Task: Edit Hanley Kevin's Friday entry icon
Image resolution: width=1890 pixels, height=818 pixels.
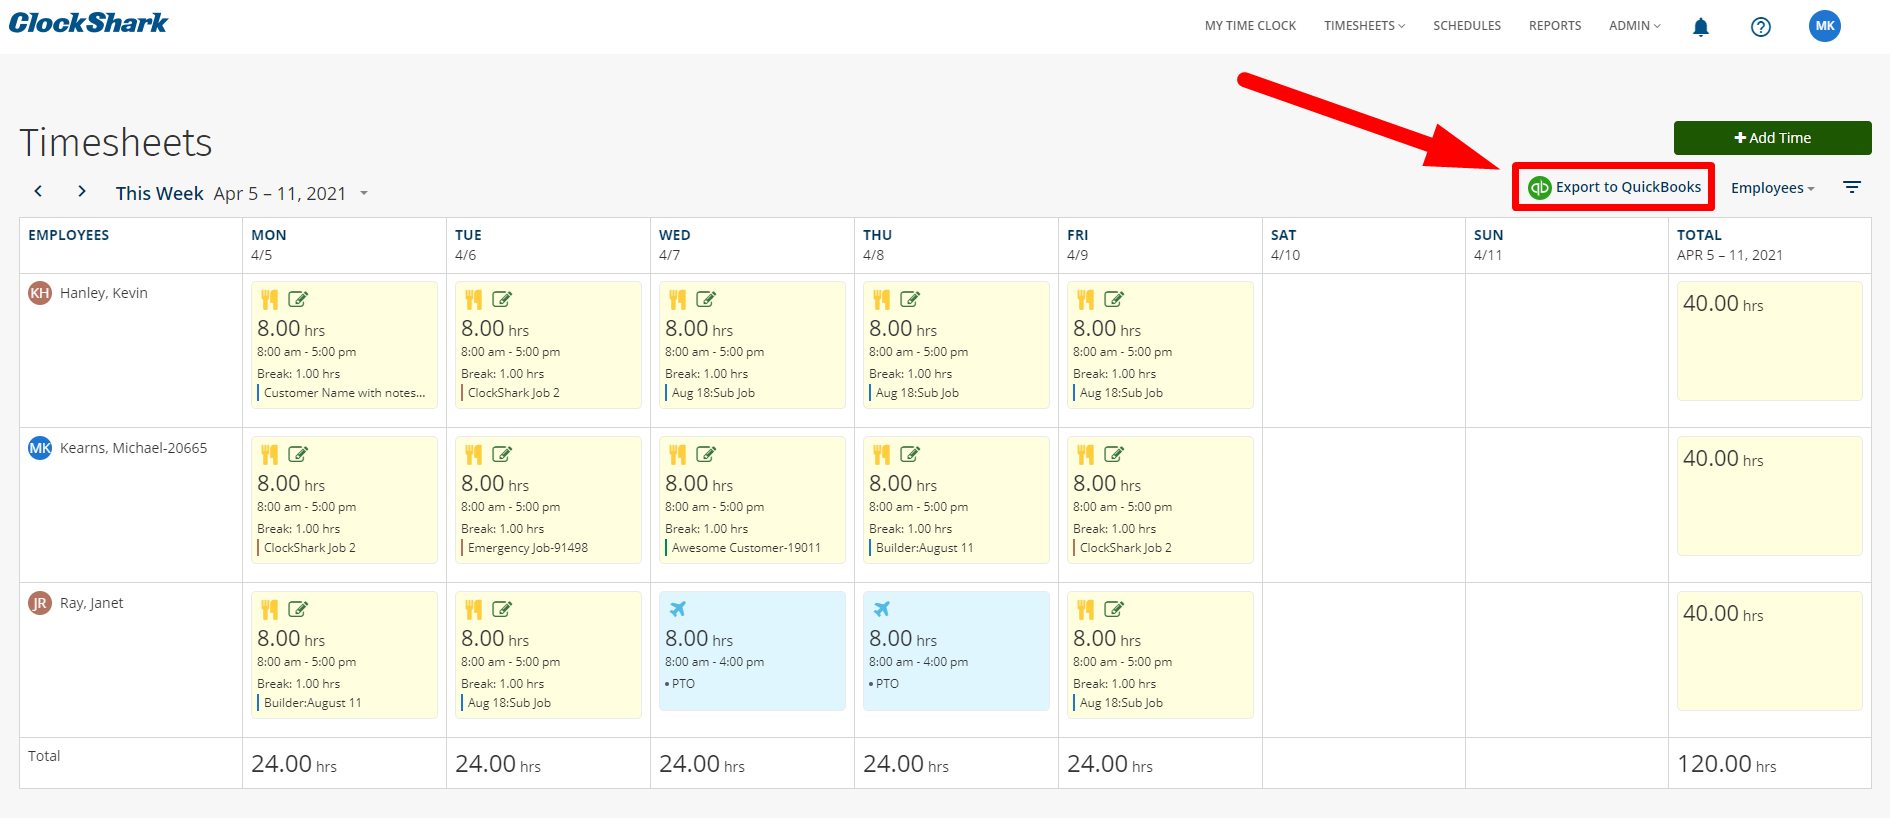Action: pyautogui.click(x=1114, y=299)
